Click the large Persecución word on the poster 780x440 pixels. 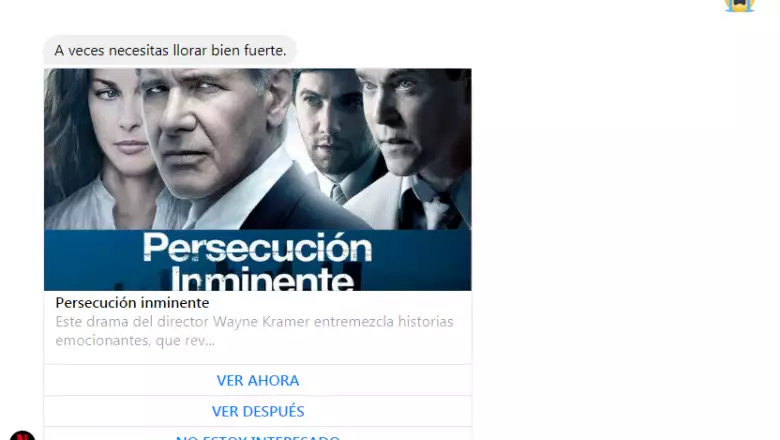pyautogui.click(x=257, y=248)
